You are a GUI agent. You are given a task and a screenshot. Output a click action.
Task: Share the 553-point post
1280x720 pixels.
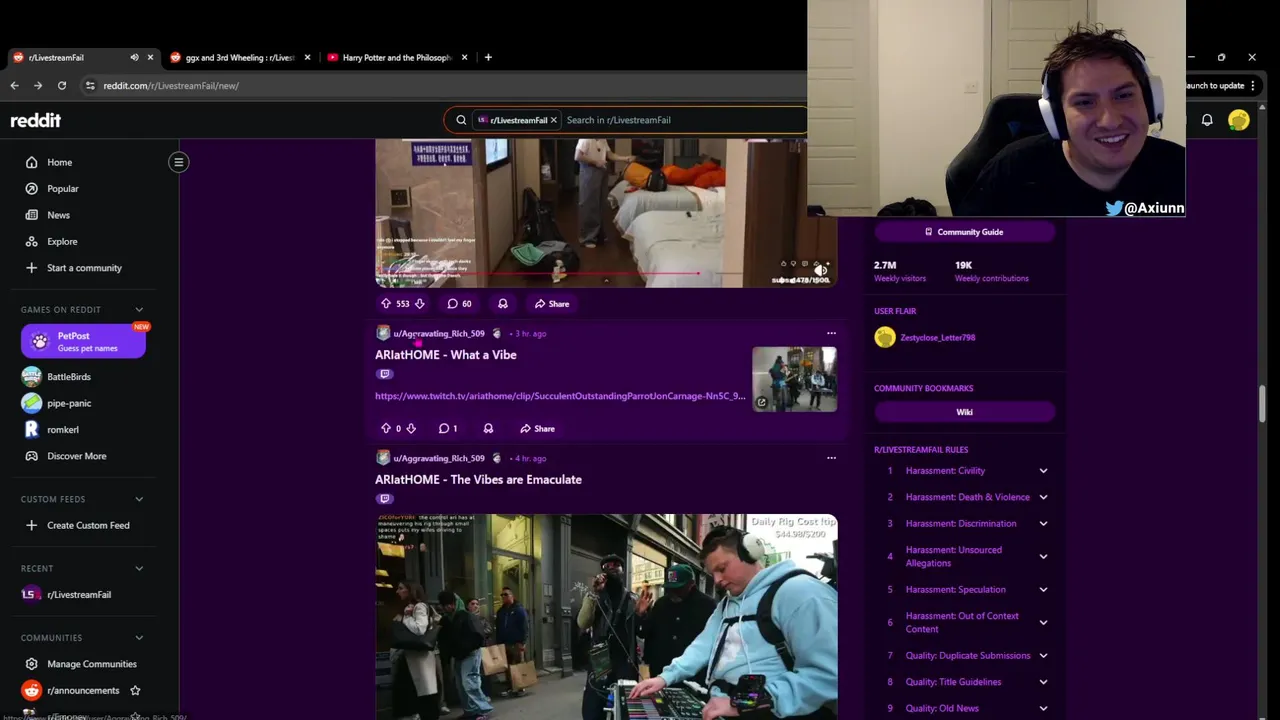pos(552,304)
